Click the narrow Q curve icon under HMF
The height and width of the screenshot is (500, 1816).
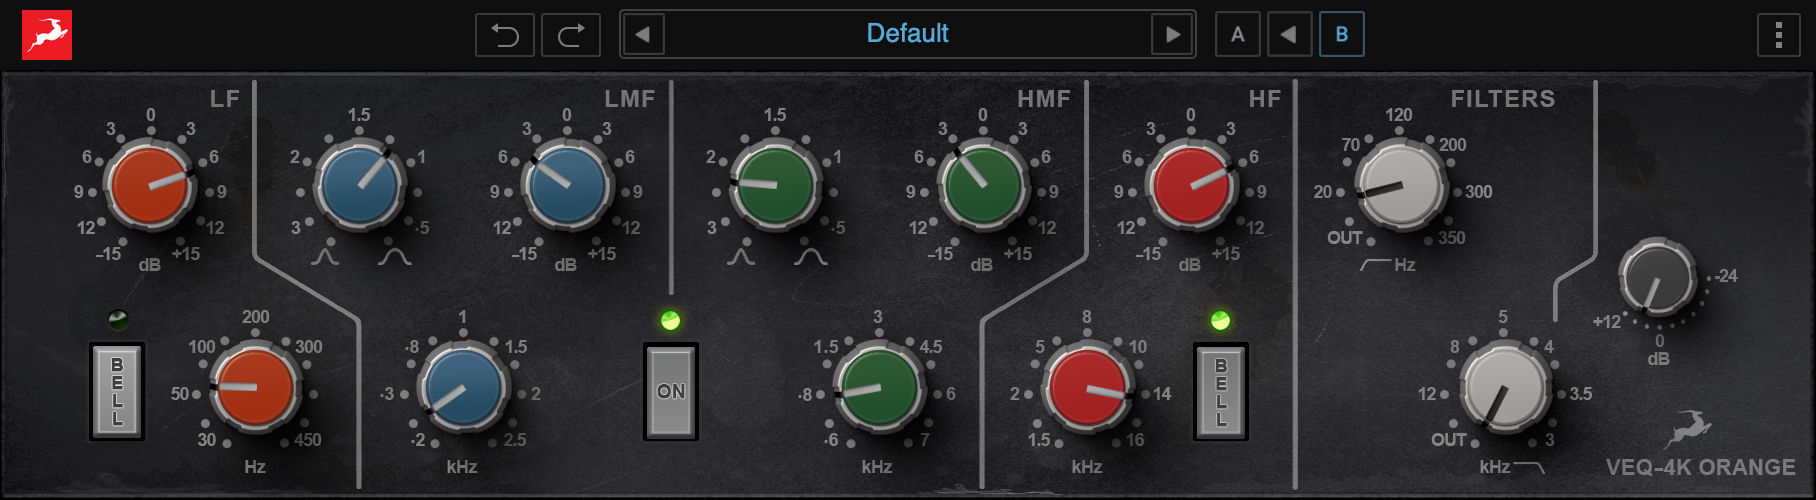(741, 256)
